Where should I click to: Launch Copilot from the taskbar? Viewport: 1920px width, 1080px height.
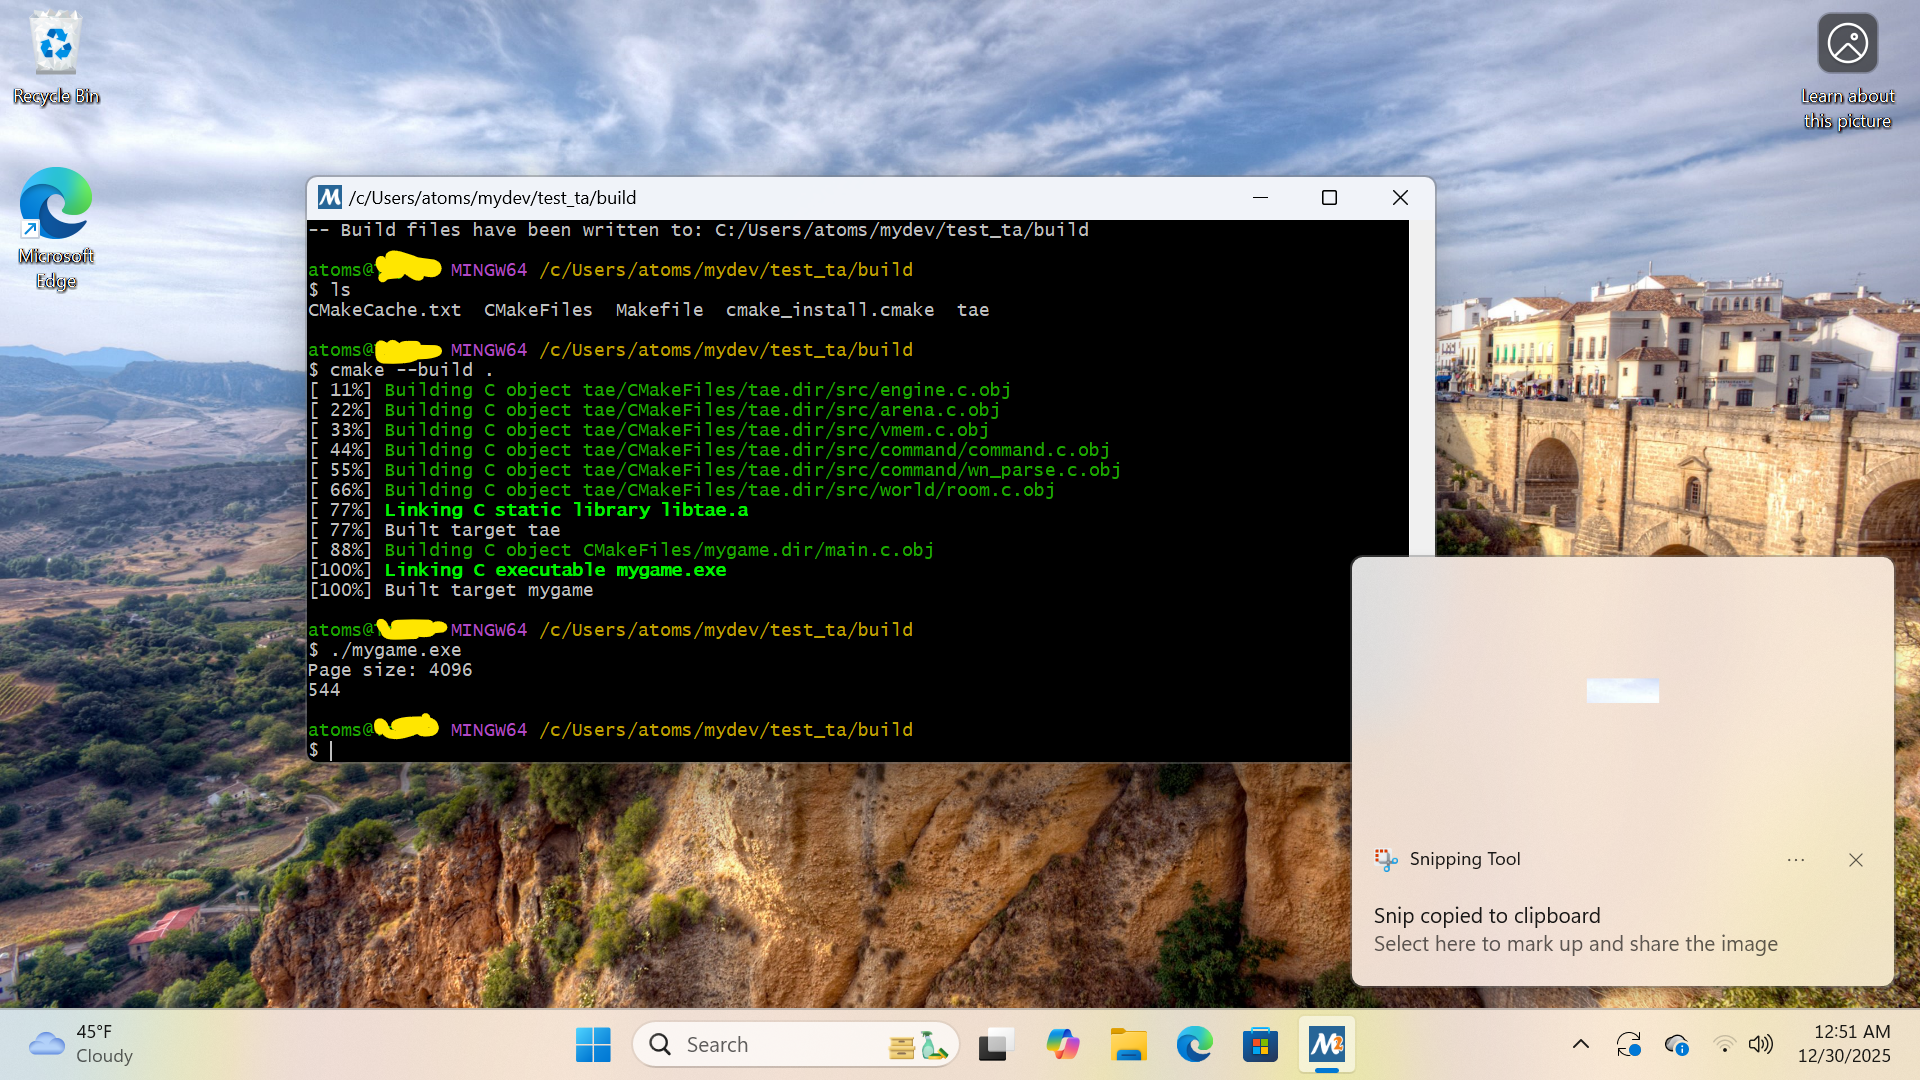point(1062,1044)
